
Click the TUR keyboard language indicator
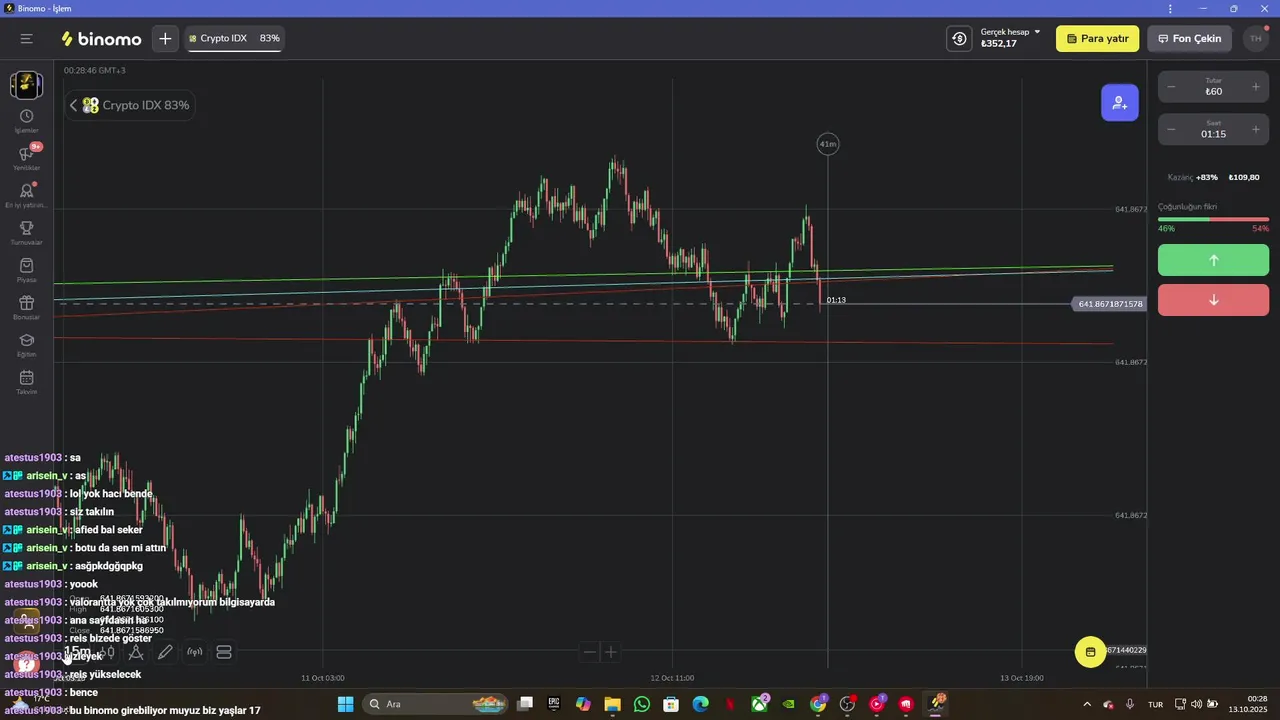coord(1155,704)
